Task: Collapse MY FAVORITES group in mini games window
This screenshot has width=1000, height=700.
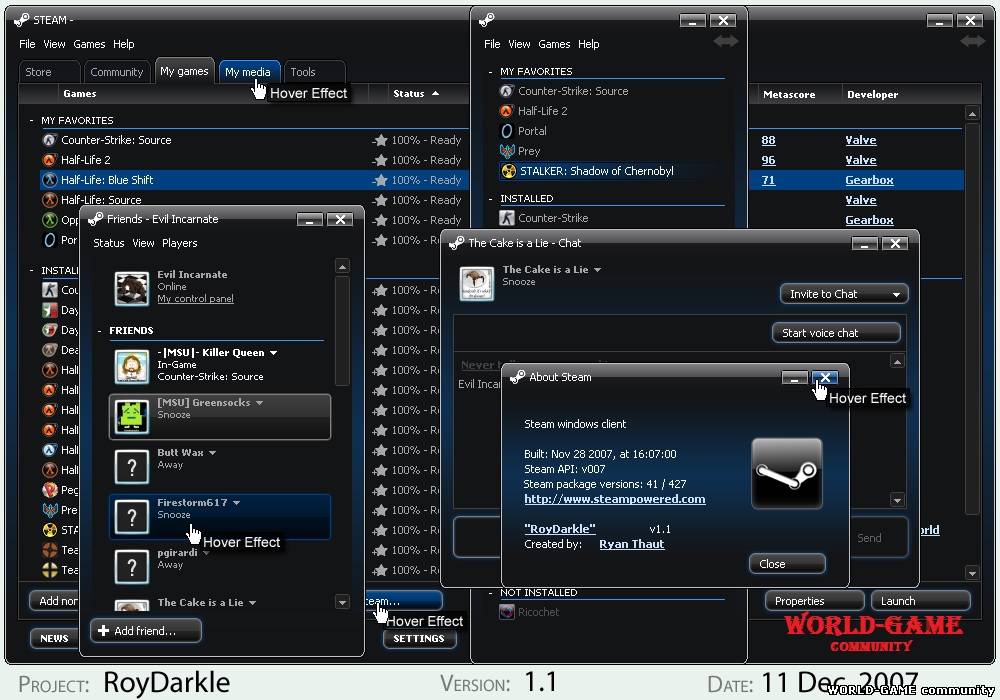Action: point(490,72)
